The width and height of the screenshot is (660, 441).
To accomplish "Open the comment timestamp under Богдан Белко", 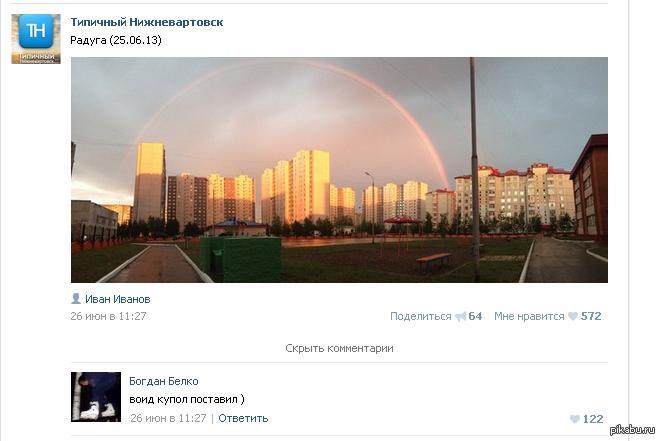I will 168,418.
